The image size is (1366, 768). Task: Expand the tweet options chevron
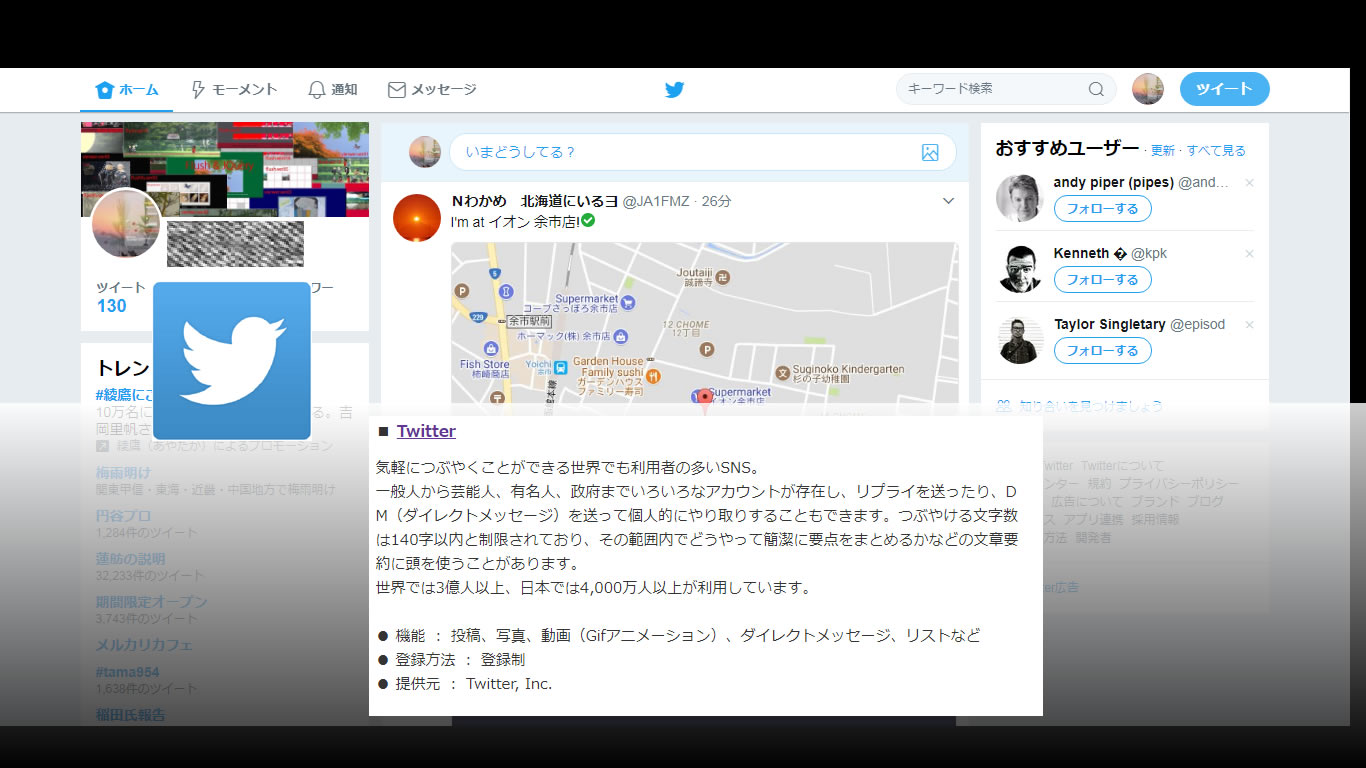pos(948,201)
